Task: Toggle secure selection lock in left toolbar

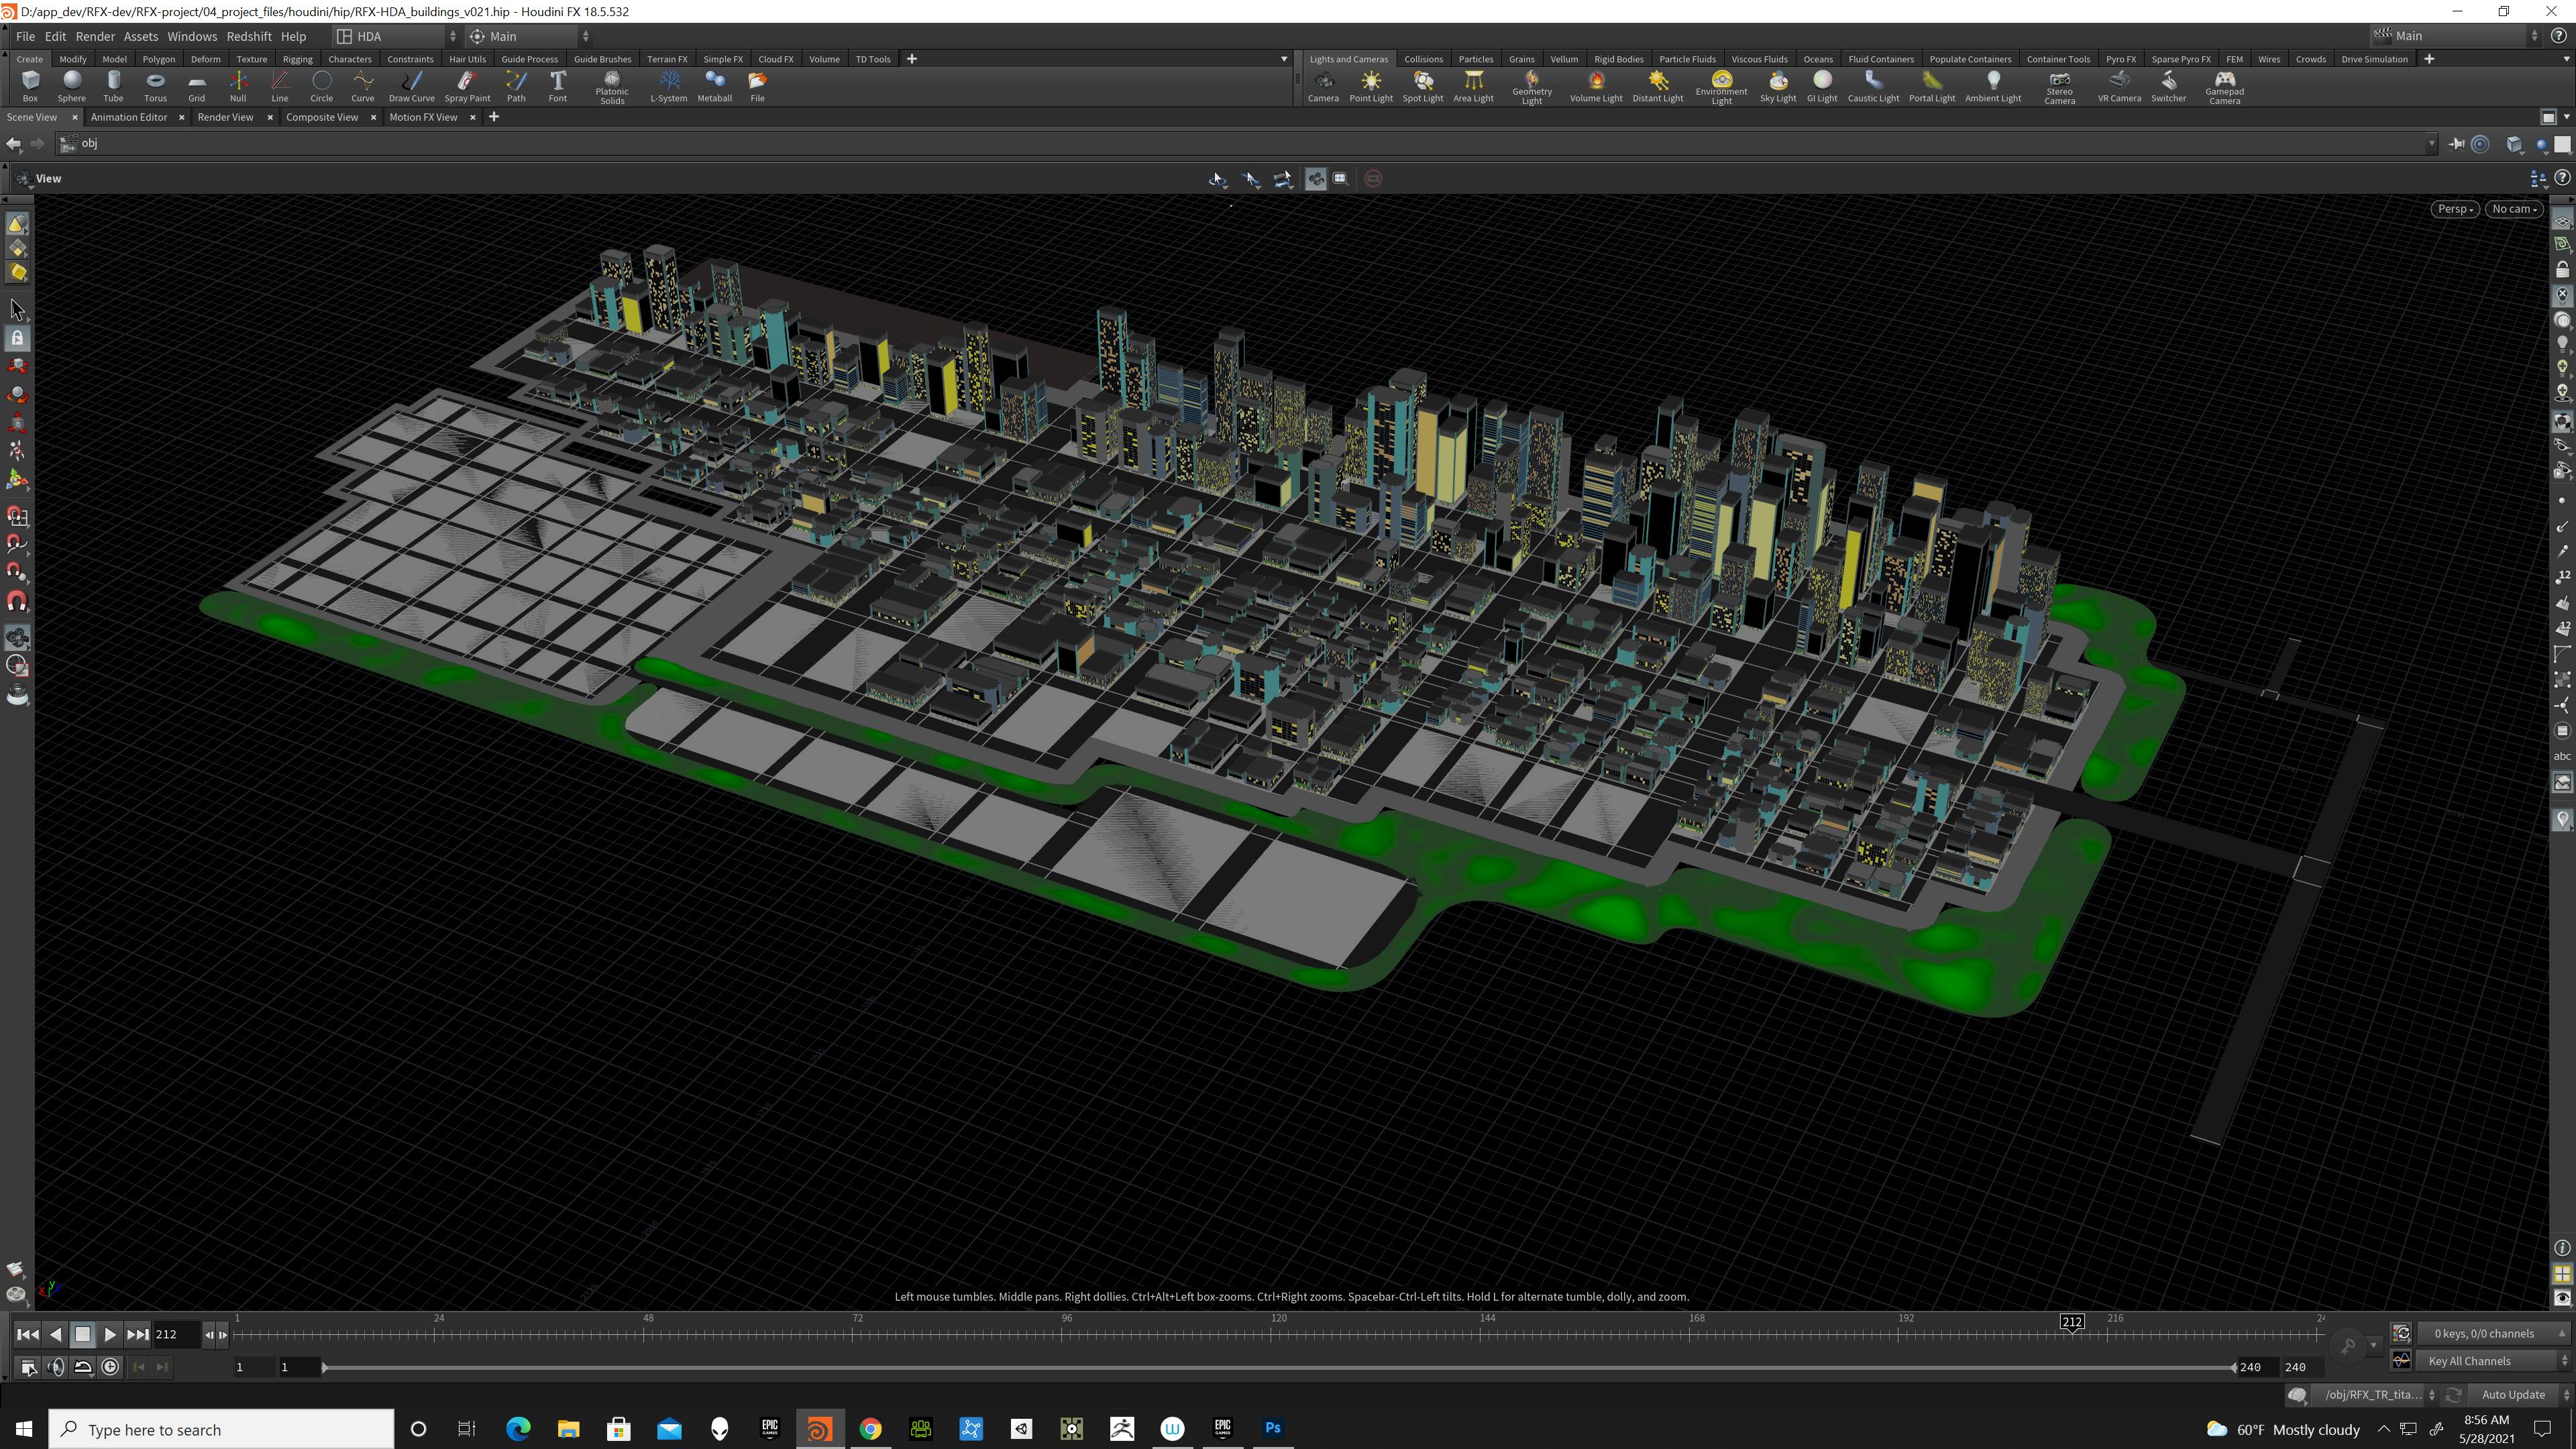Action: coord(17,338)
